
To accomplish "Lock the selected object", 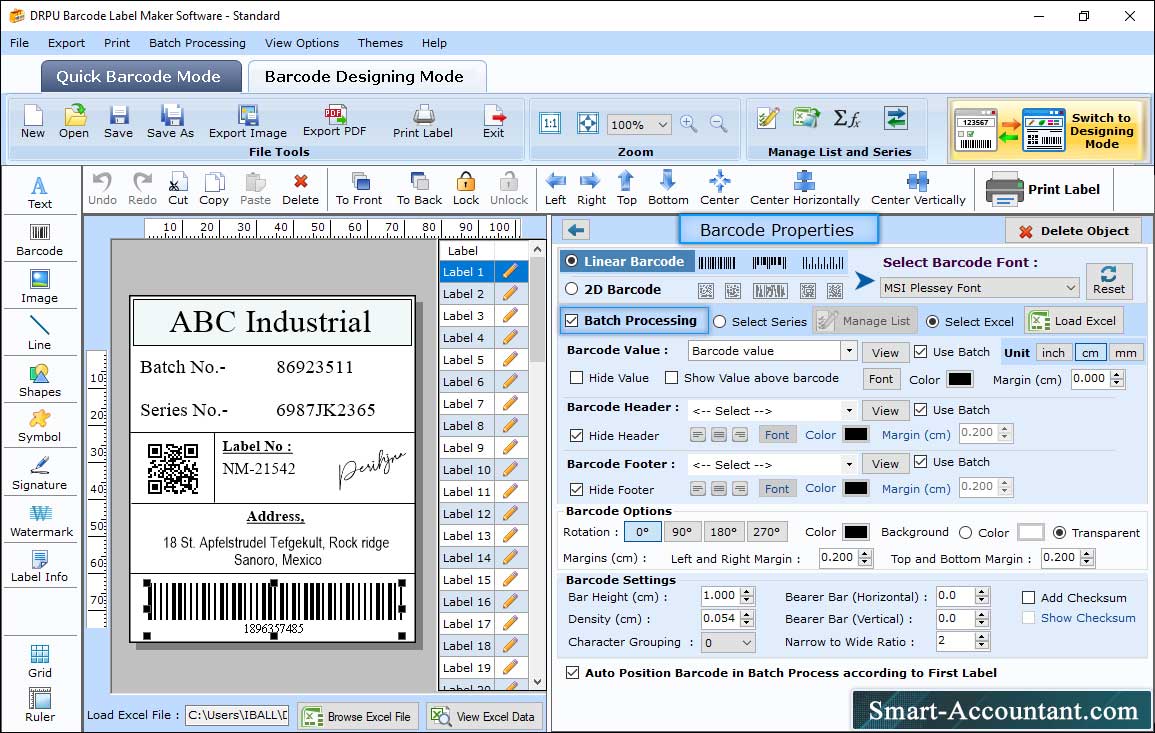I will coord(466,189).
